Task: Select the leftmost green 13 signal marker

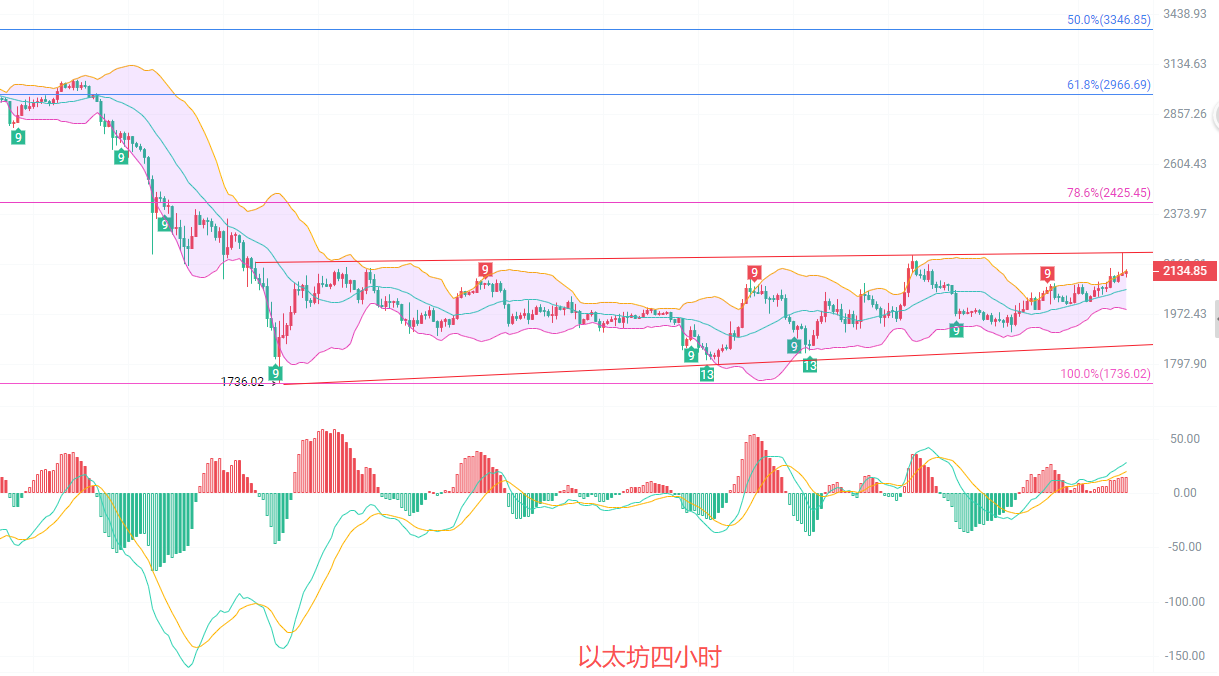Action: [707, 374]
